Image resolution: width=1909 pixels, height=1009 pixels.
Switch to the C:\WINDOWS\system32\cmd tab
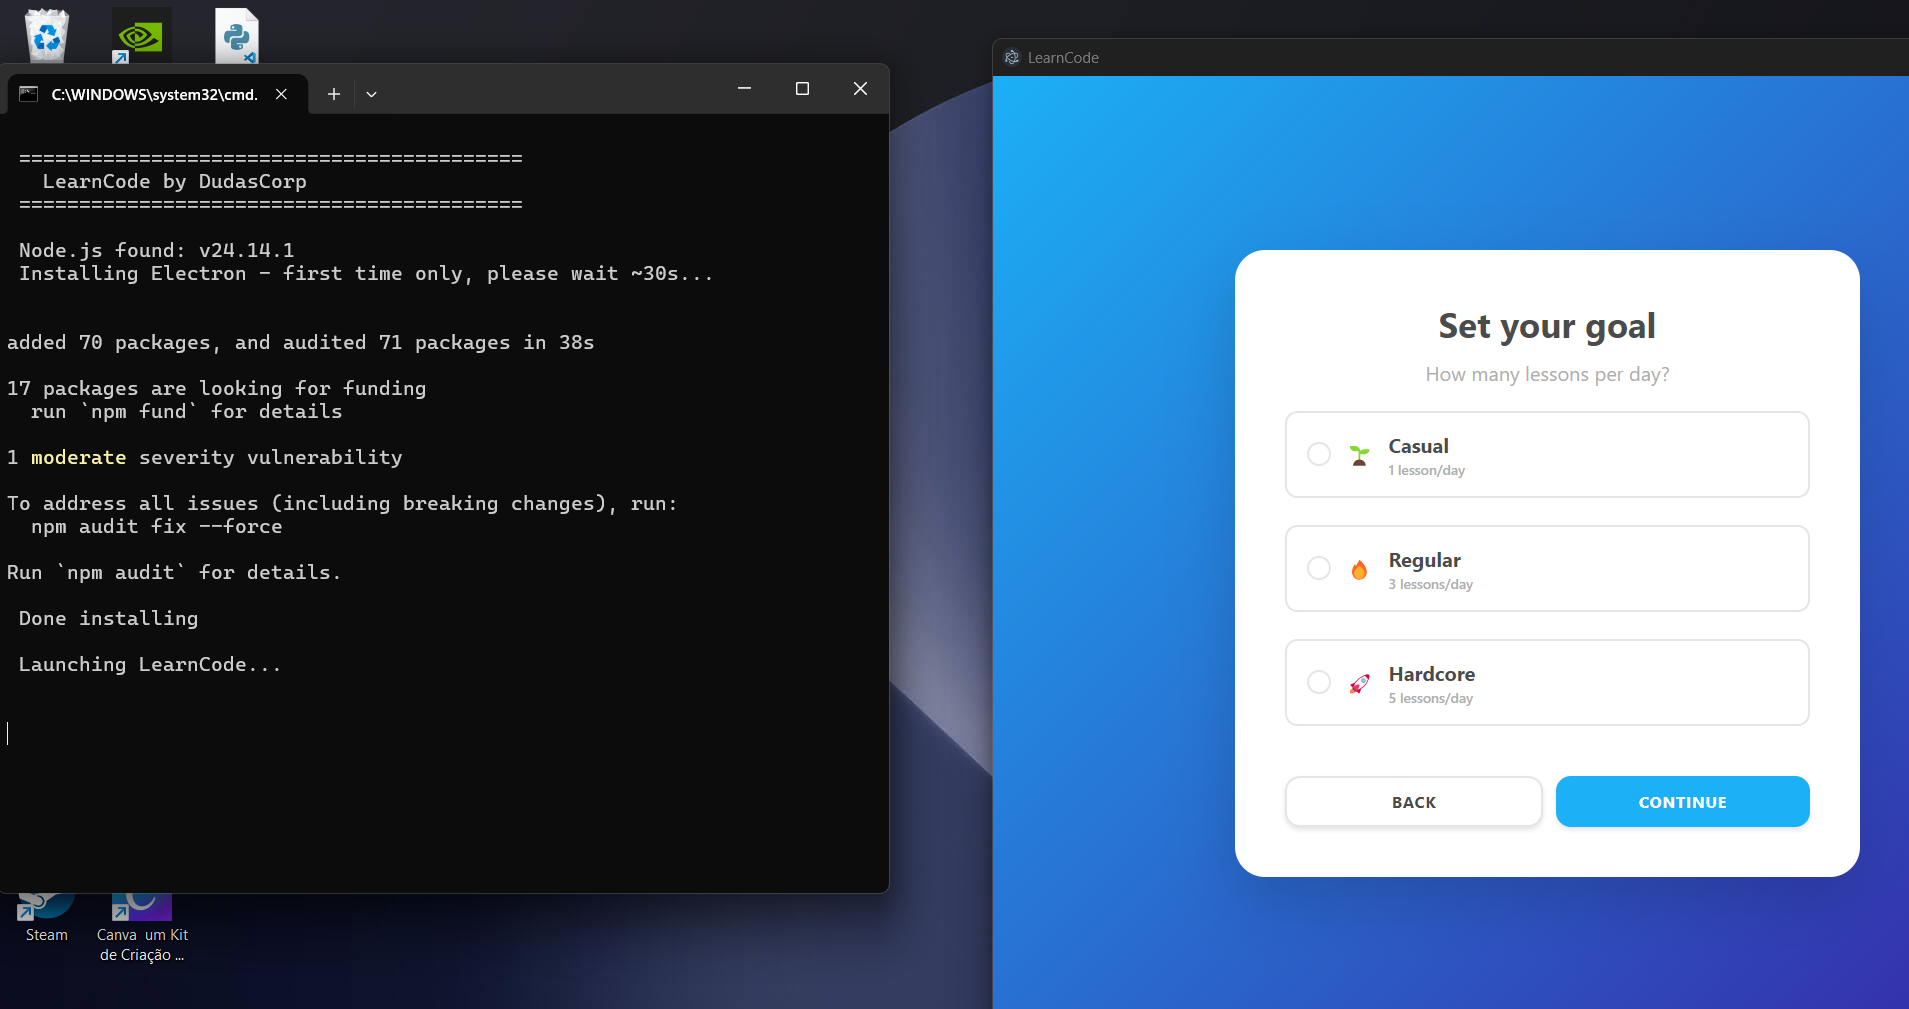[155, 94]
